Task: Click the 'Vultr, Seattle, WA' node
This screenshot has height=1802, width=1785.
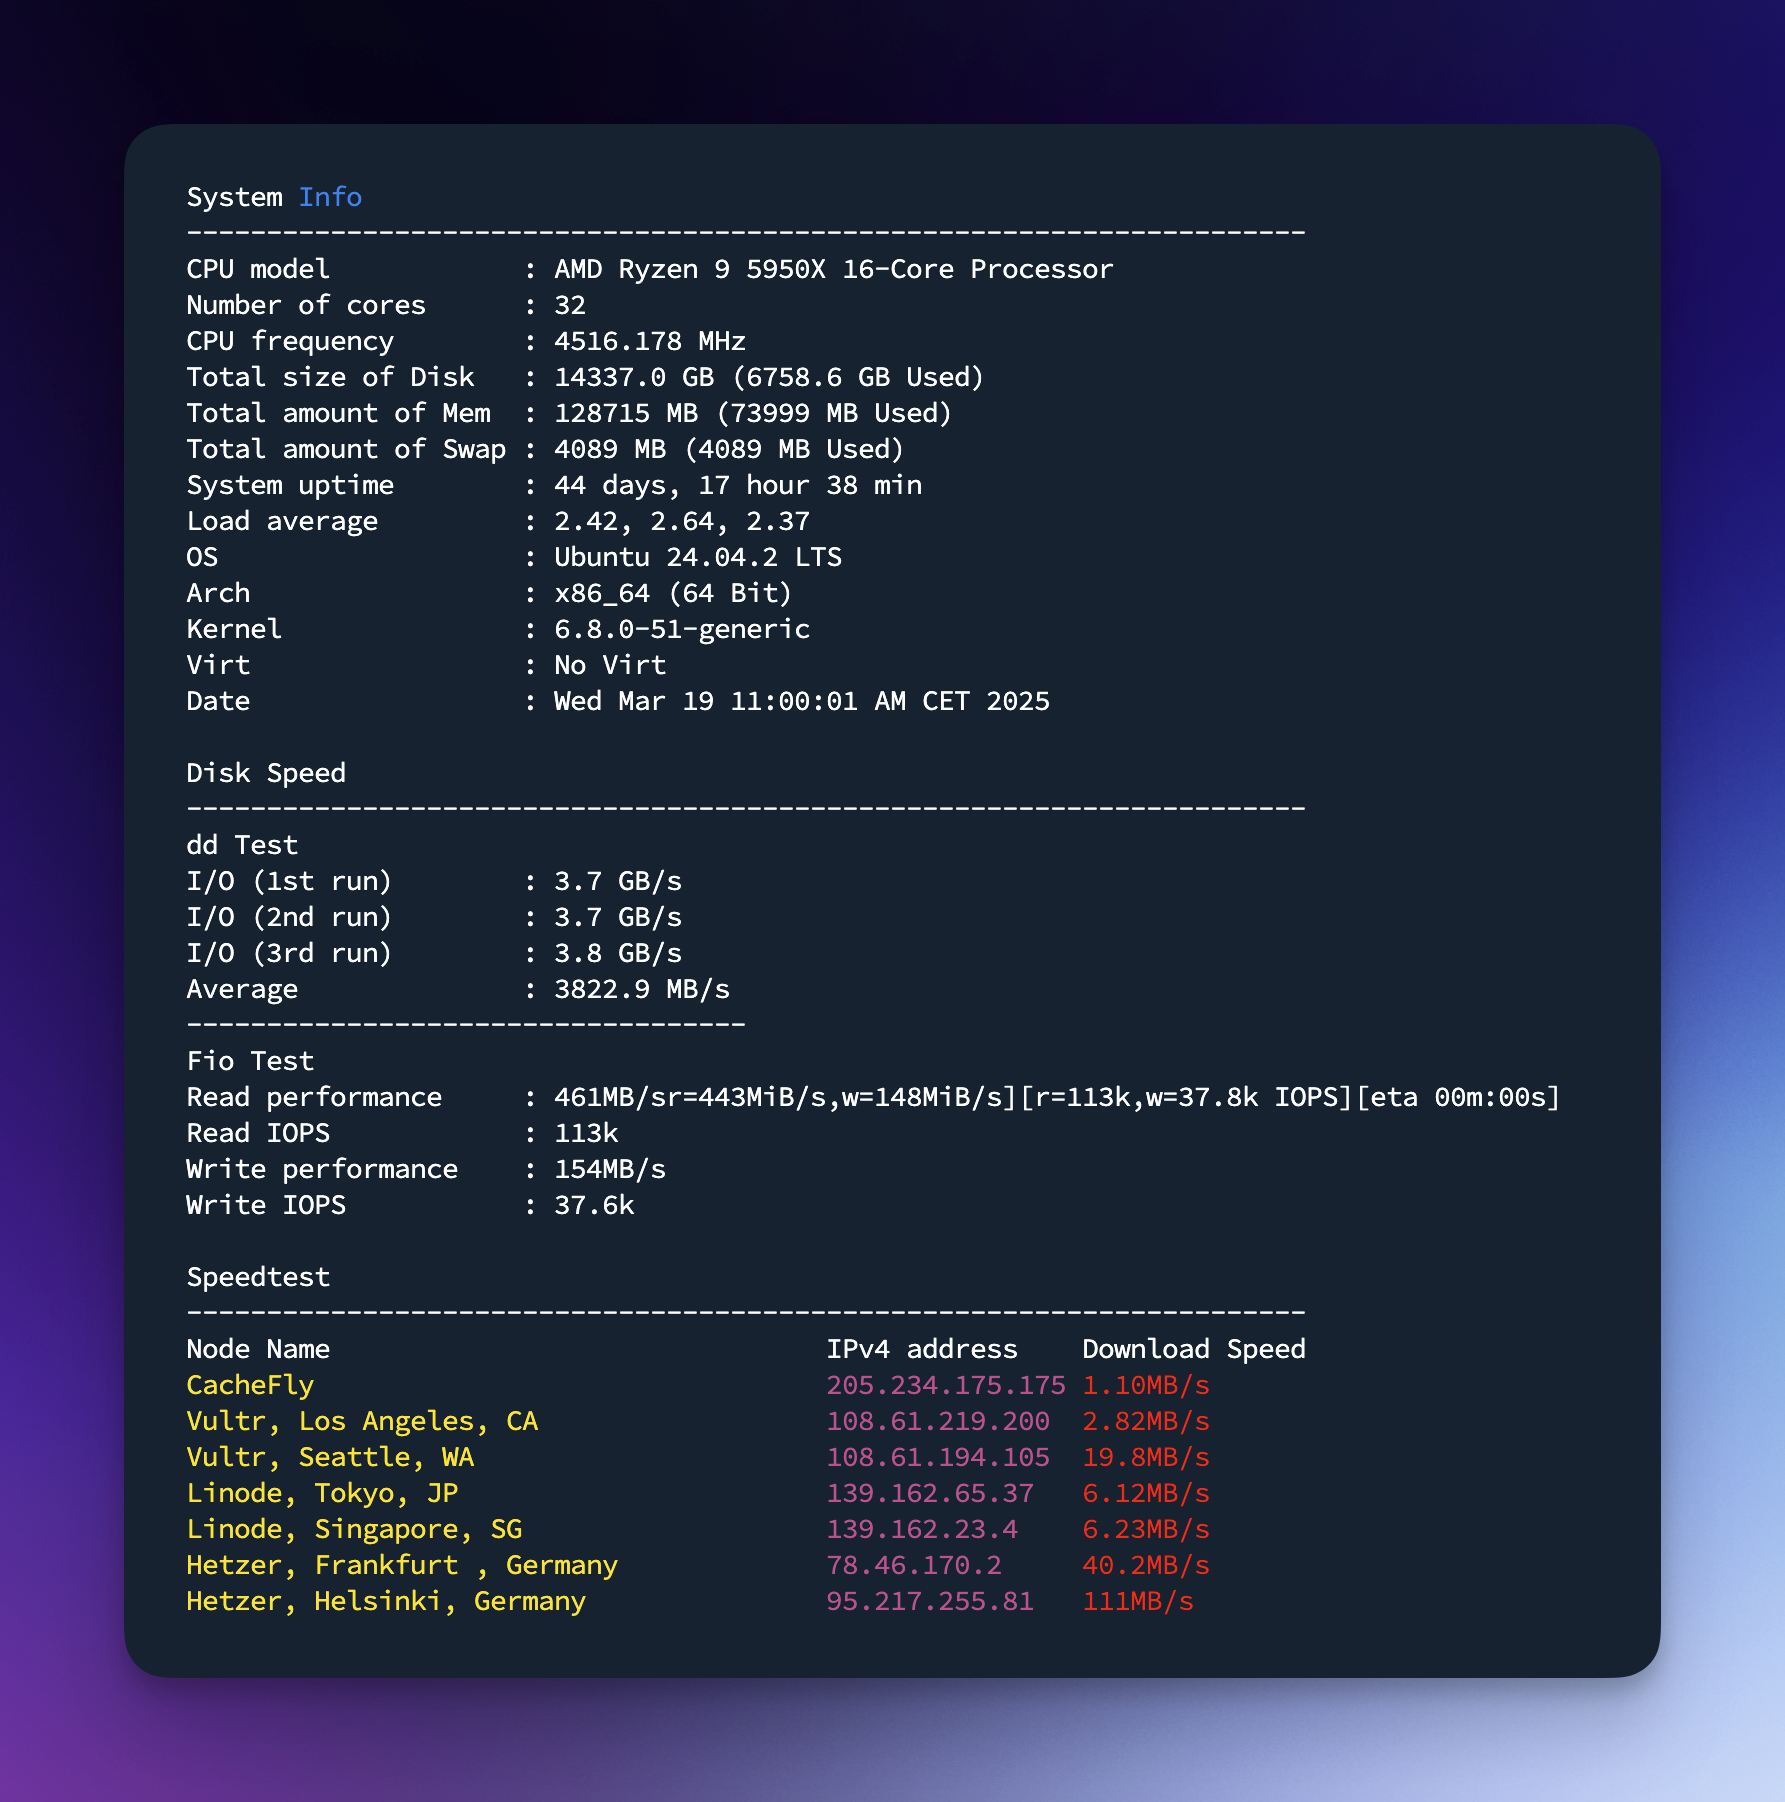Action: [x=330, y=1457]
